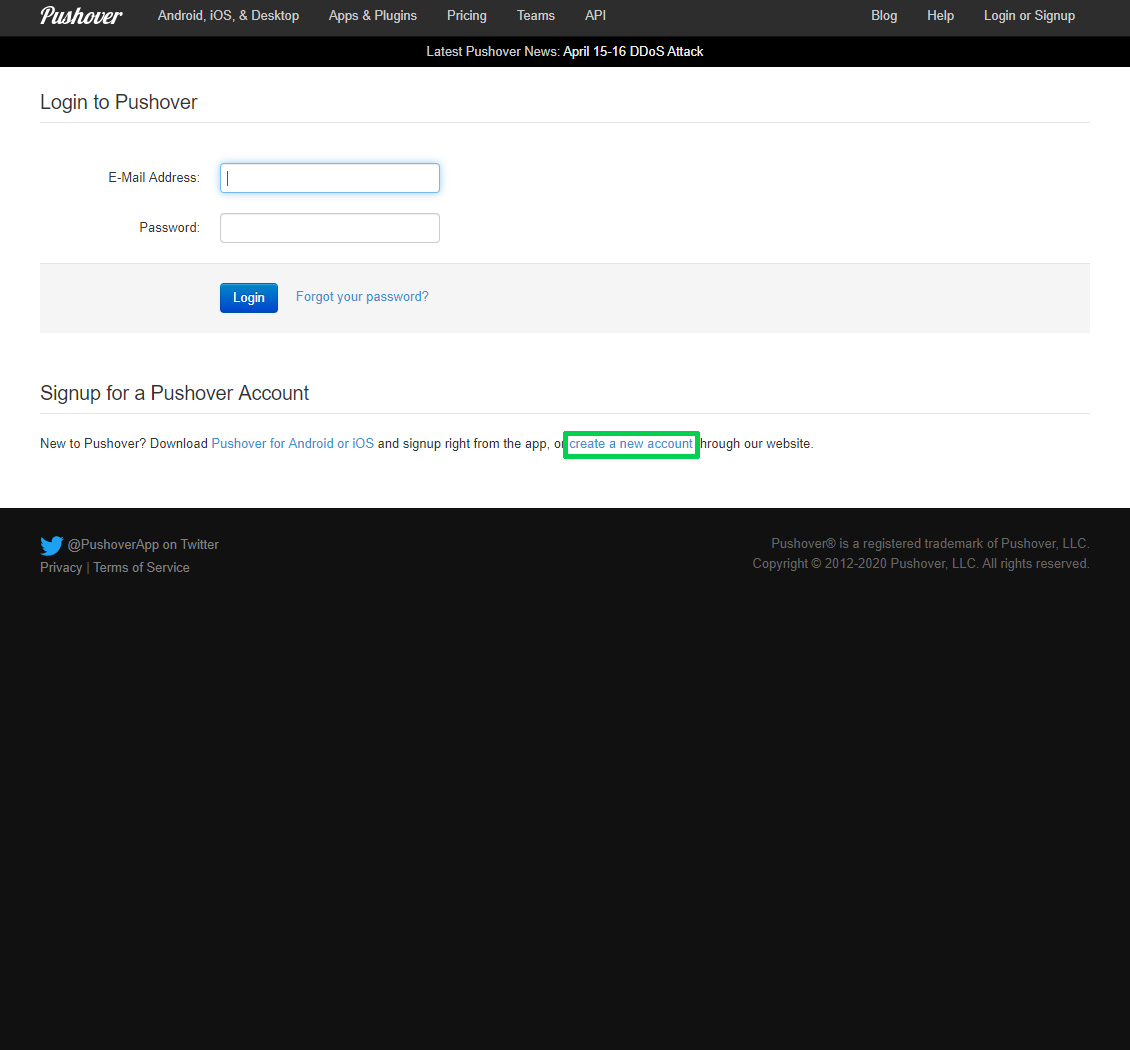1130x1050 pixels.
Task: Click the Pushover logo
Action: coord(81,16)
